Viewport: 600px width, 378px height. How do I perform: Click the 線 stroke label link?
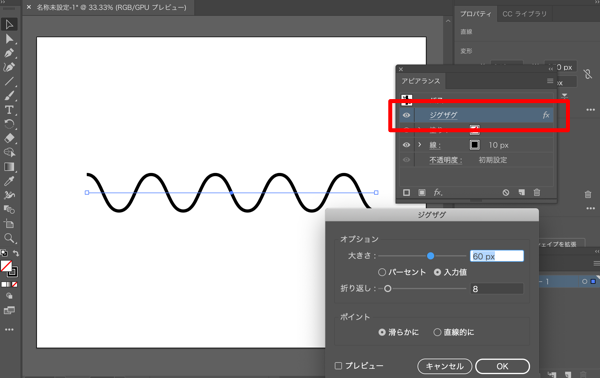click(x=435, y=145)
